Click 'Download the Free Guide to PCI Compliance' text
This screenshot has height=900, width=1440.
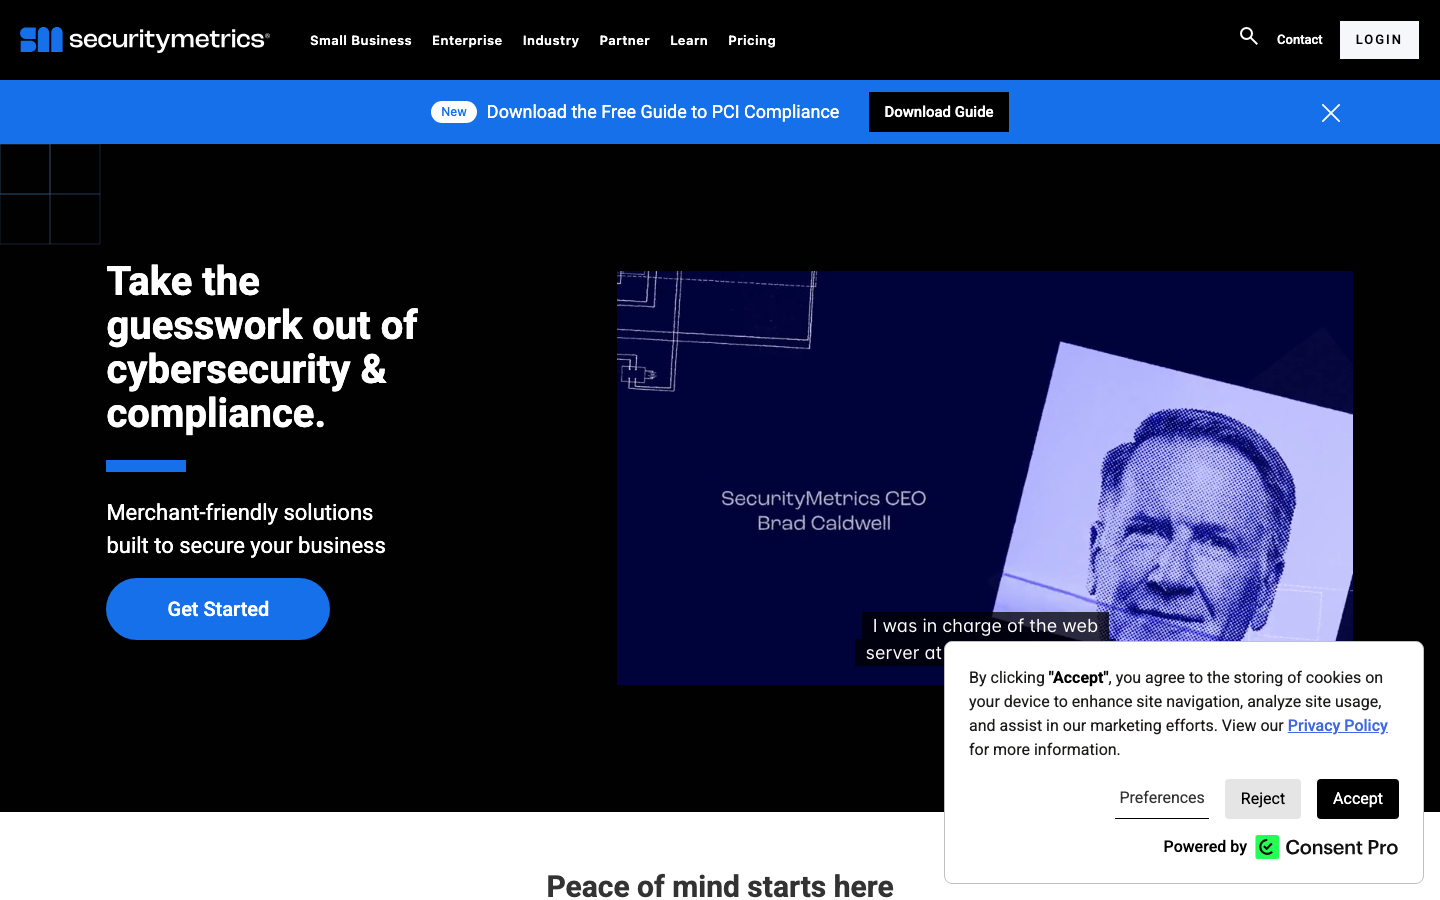coord(663,112)
